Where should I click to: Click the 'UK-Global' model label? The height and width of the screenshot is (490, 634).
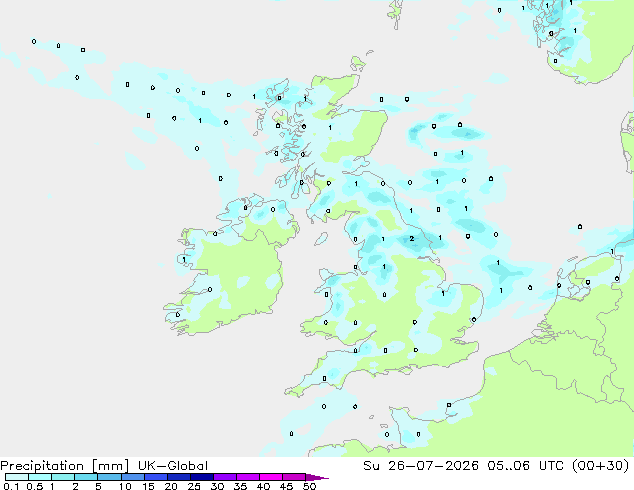pos(173,466)
